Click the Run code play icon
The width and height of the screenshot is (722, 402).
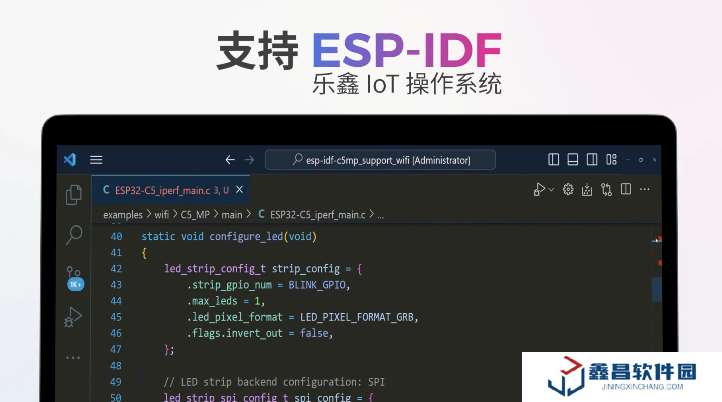tap(538, 189)
